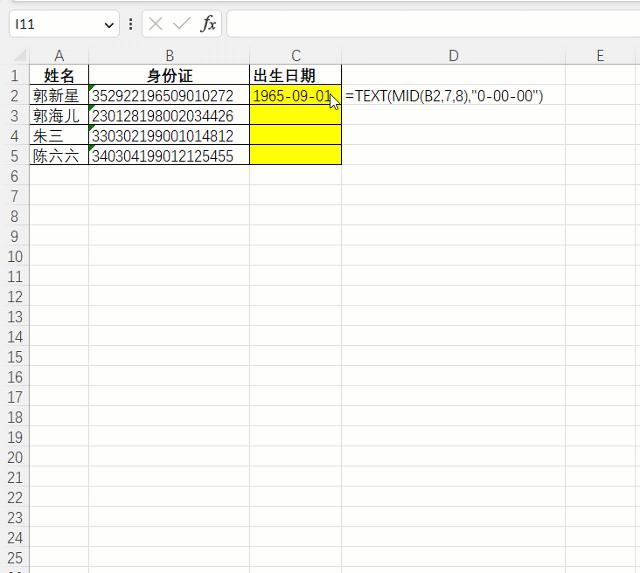Select cell containing 郭新星

(59, 96)
